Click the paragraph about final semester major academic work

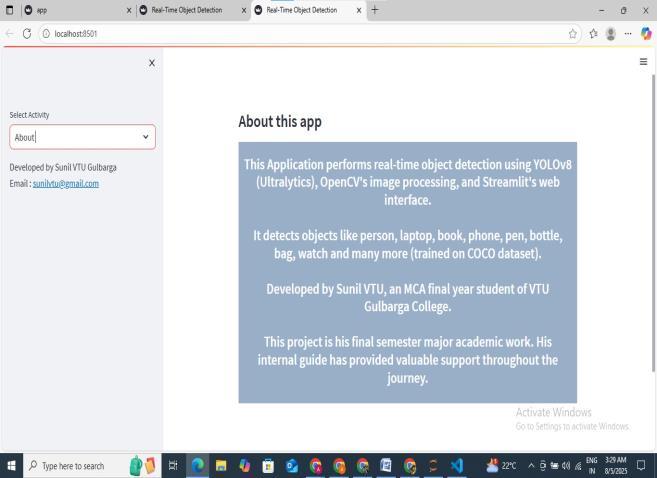click(408, 360)
